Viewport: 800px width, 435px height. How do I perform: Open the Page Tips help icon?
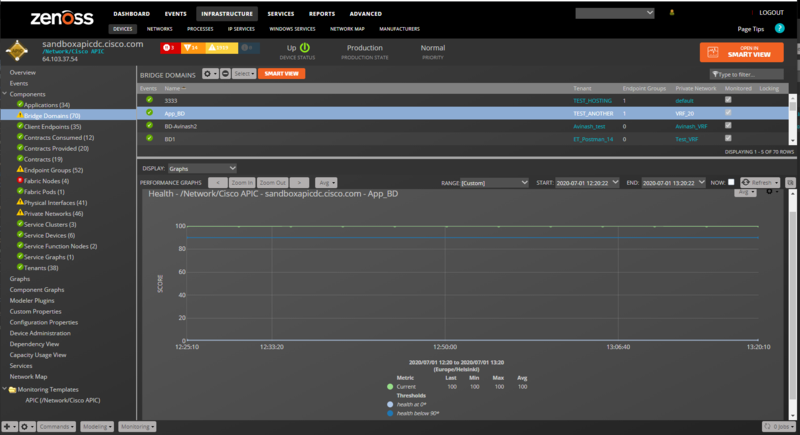coord(780,29)
